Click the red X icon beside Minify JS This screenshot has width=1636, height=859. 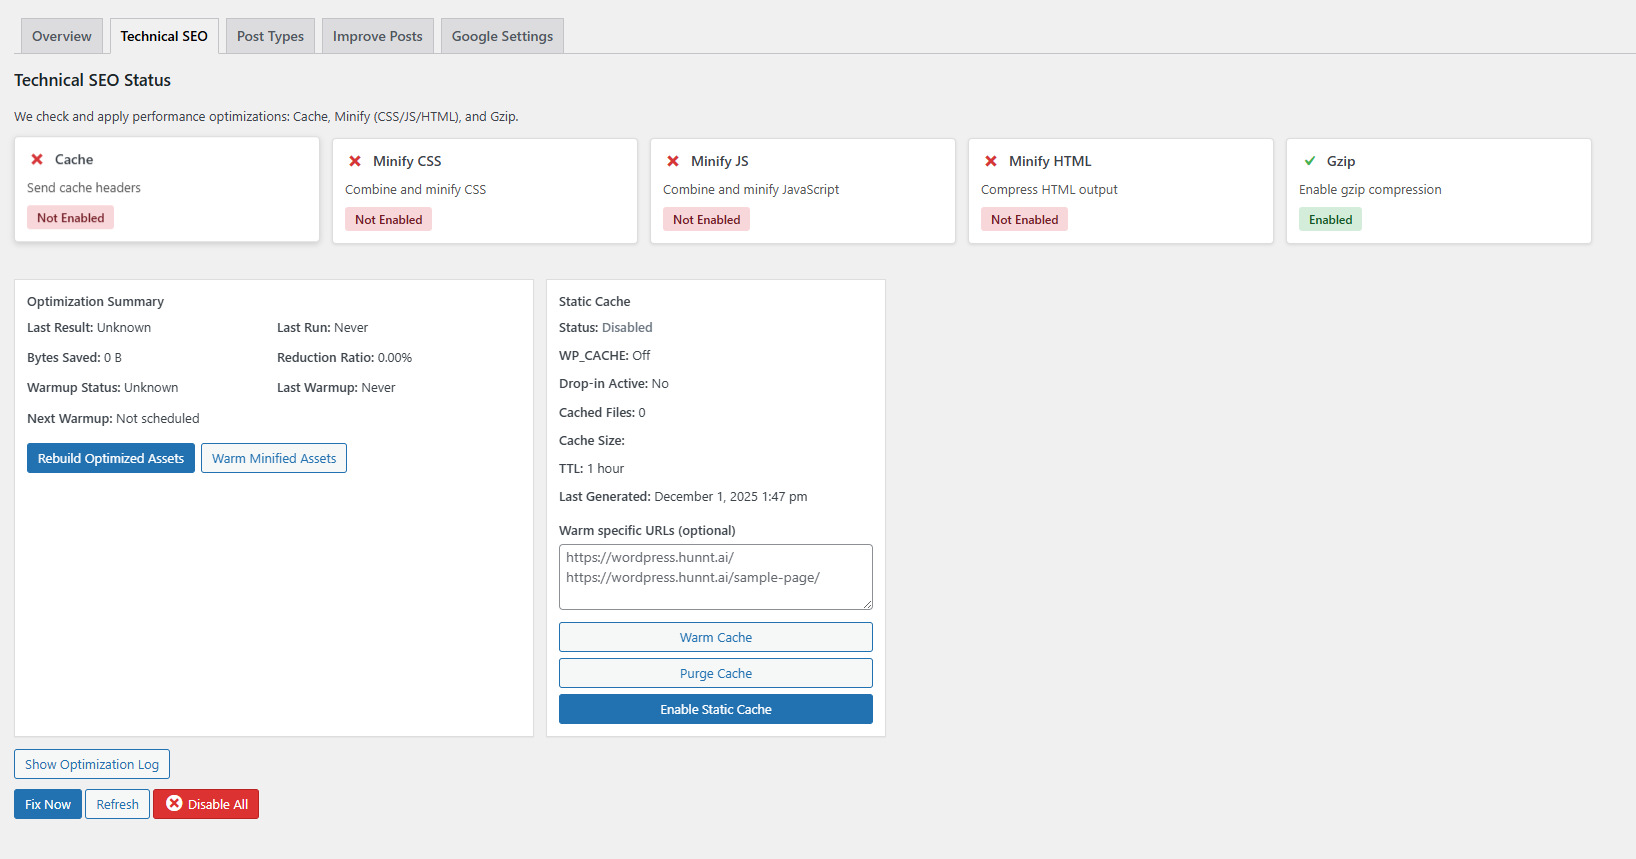point(673,161)
